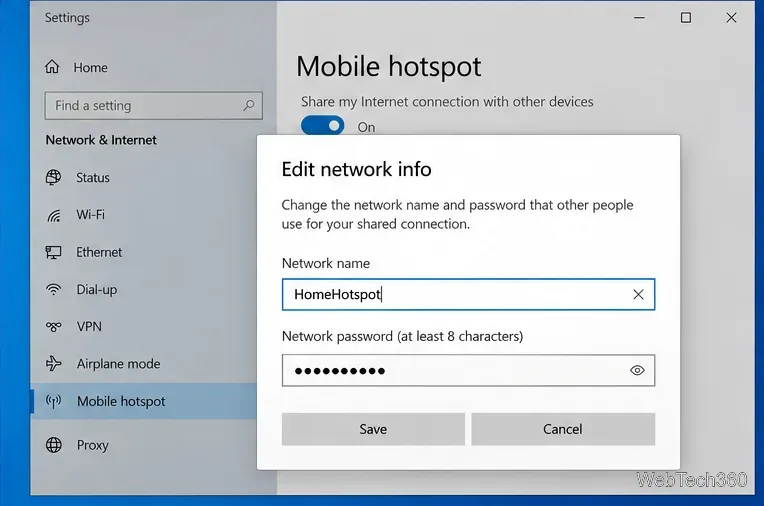This screenshot has width=764, height=506.
Task: Click into the Network name field
Action: pyautogui.click(x=468, y=294)
